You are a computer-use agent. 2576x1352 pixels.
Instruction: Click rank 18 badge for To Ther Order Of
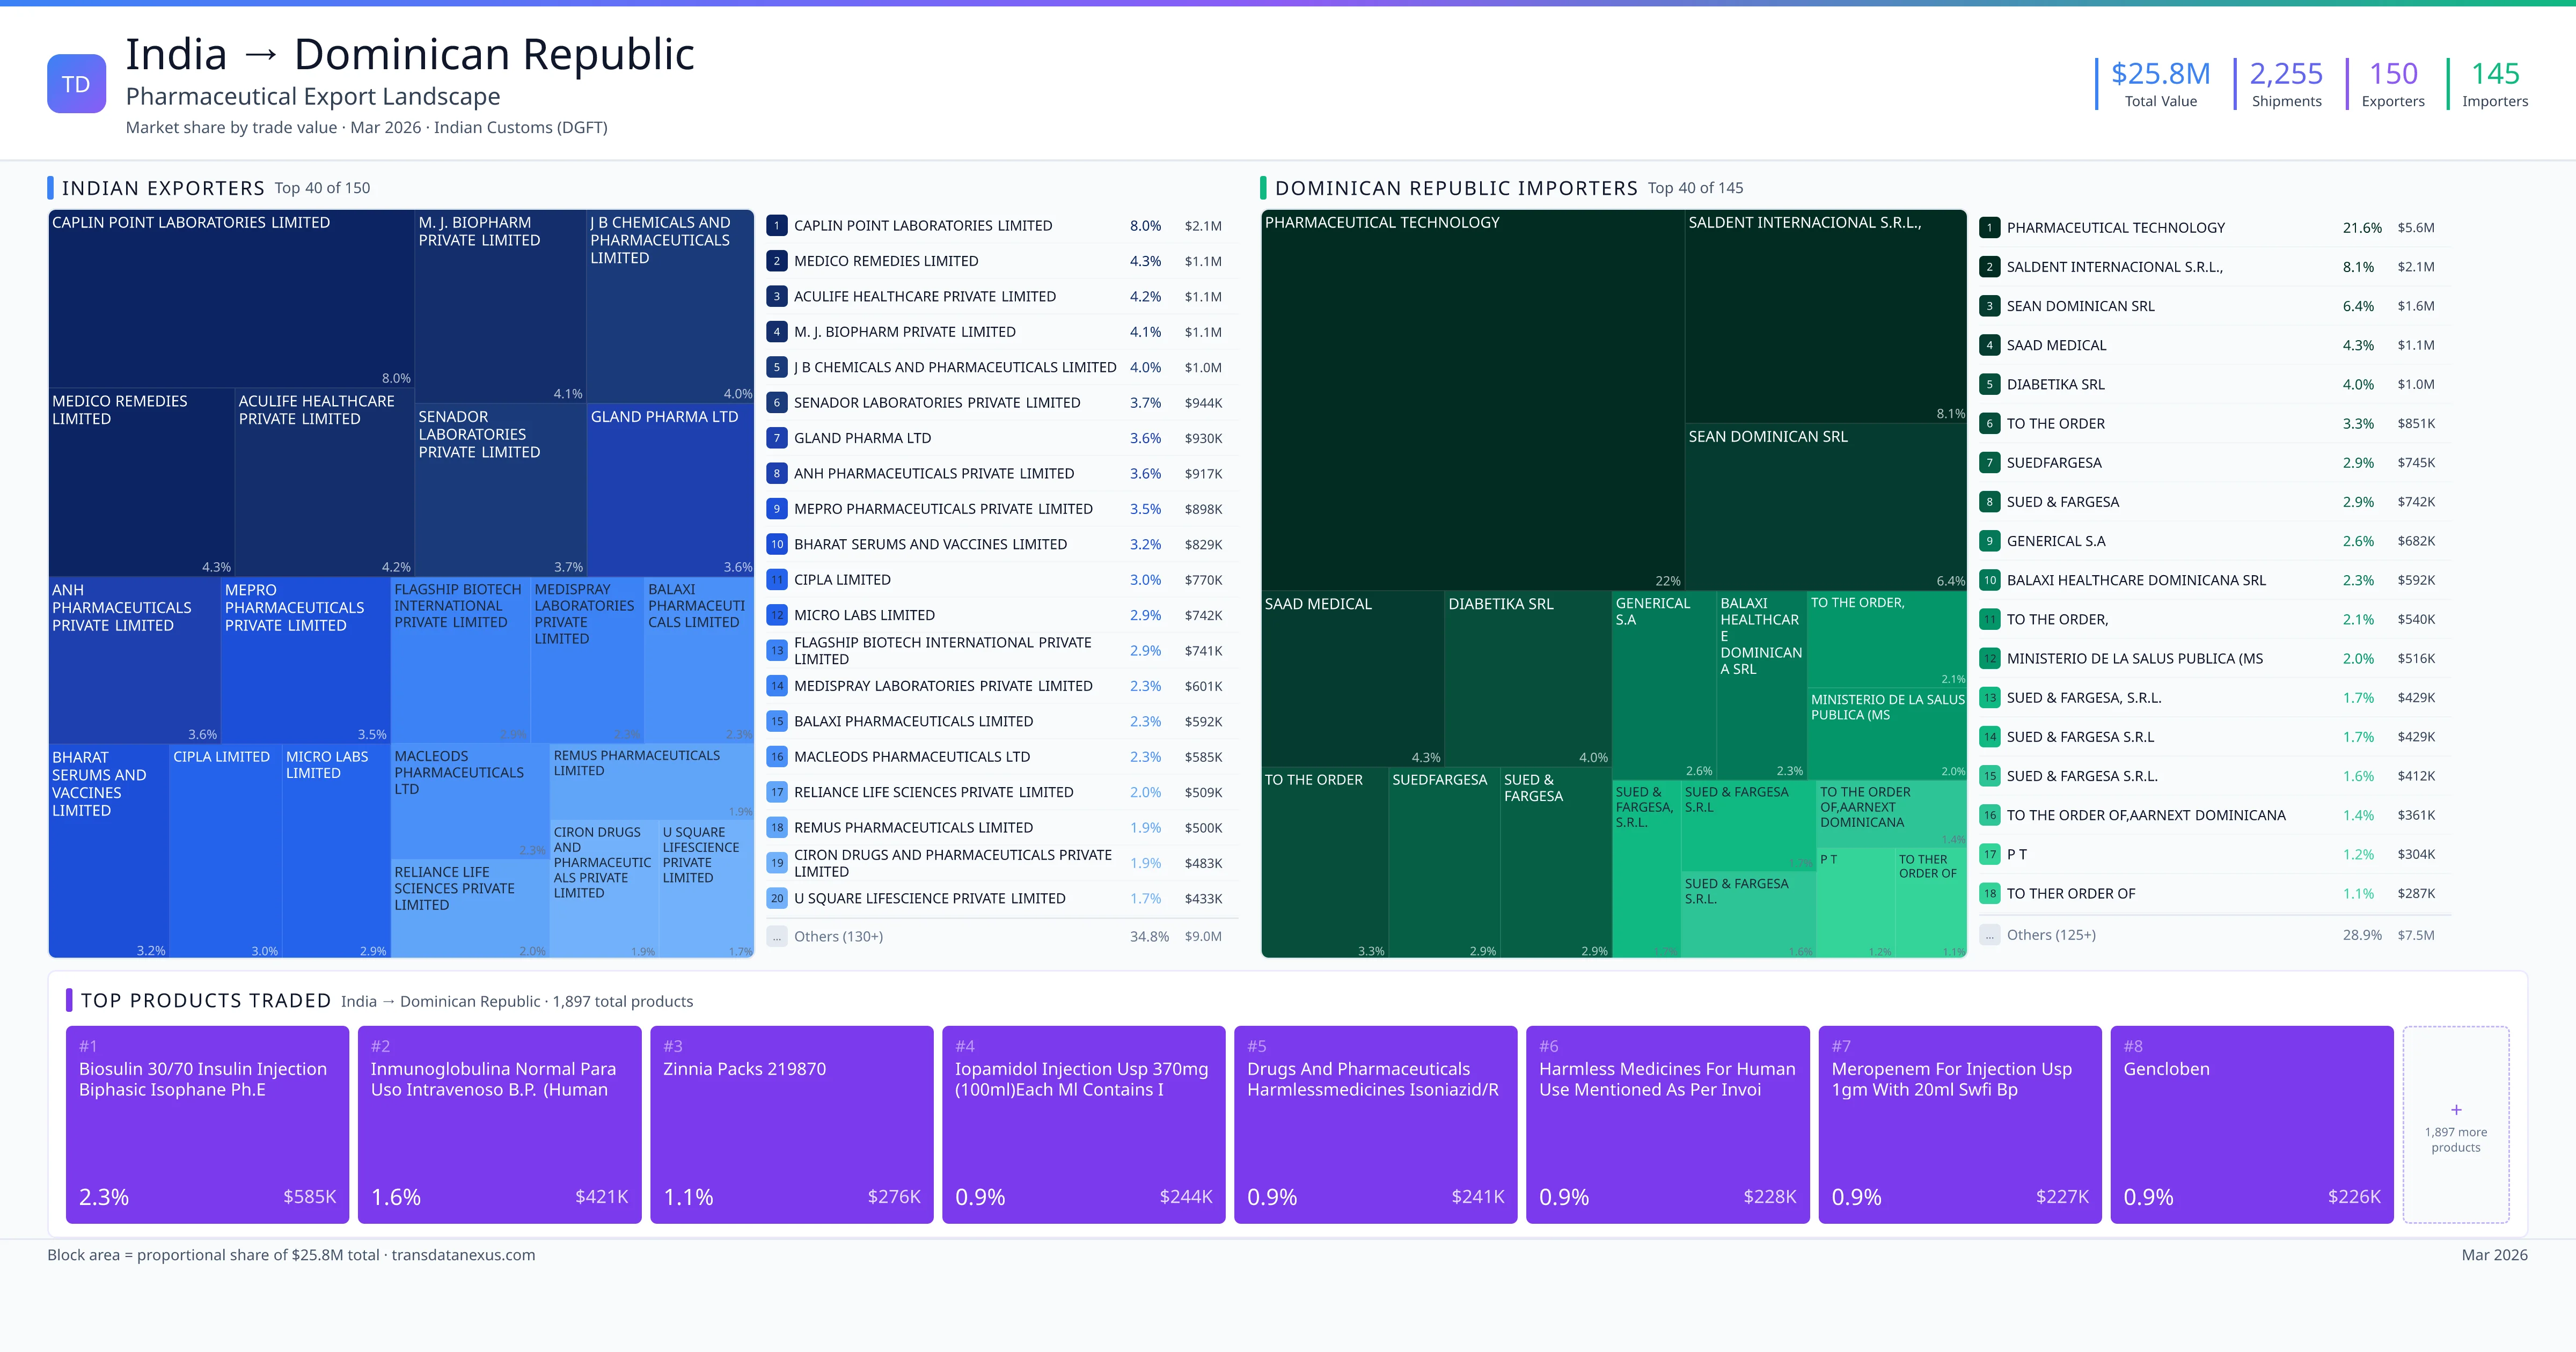[1989, 893]
